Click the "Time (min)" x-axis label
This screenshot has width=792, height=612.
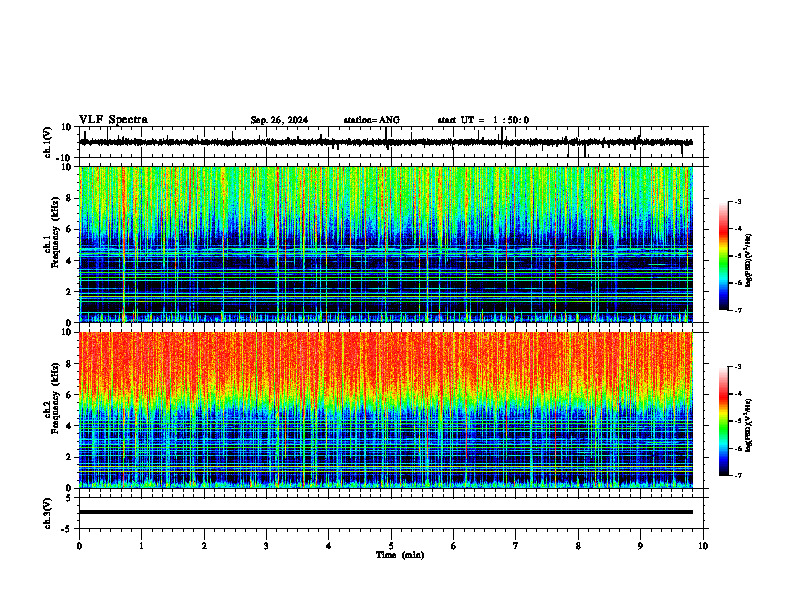pyautogui.click(x=400, y=555)
